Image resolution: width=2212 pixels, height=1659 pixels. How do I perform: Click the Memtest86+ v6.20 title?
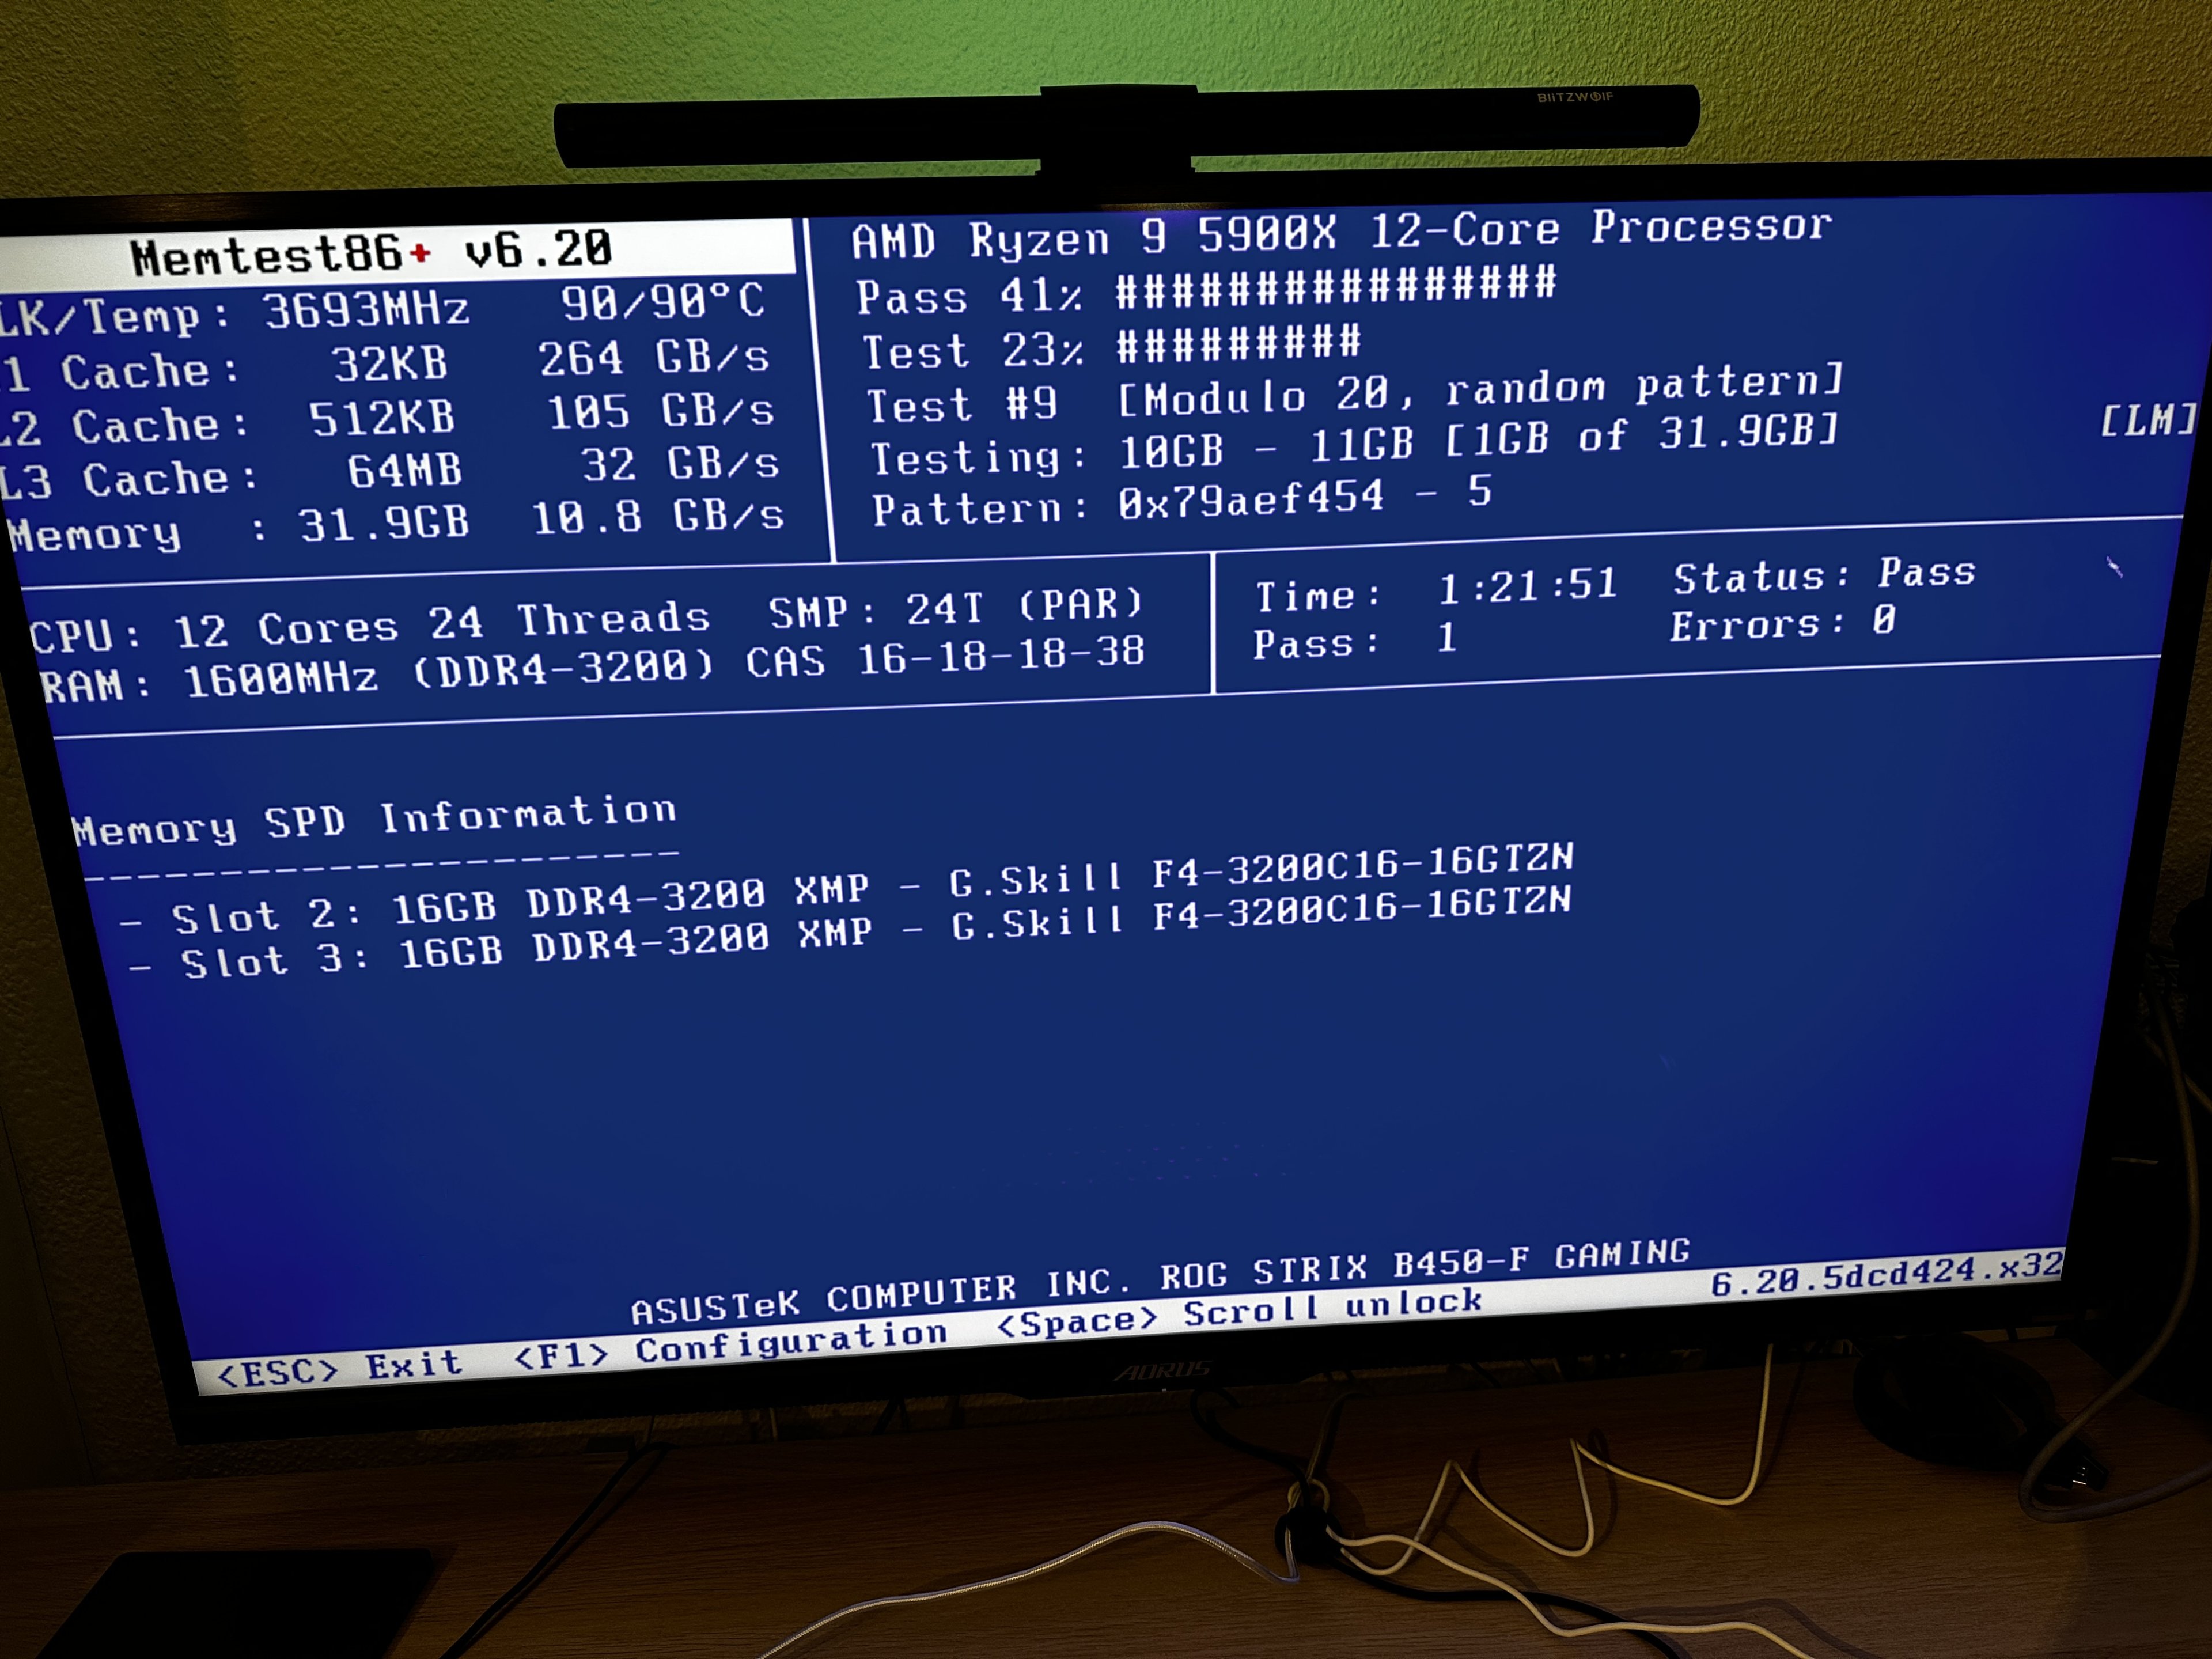coord(370,252)
